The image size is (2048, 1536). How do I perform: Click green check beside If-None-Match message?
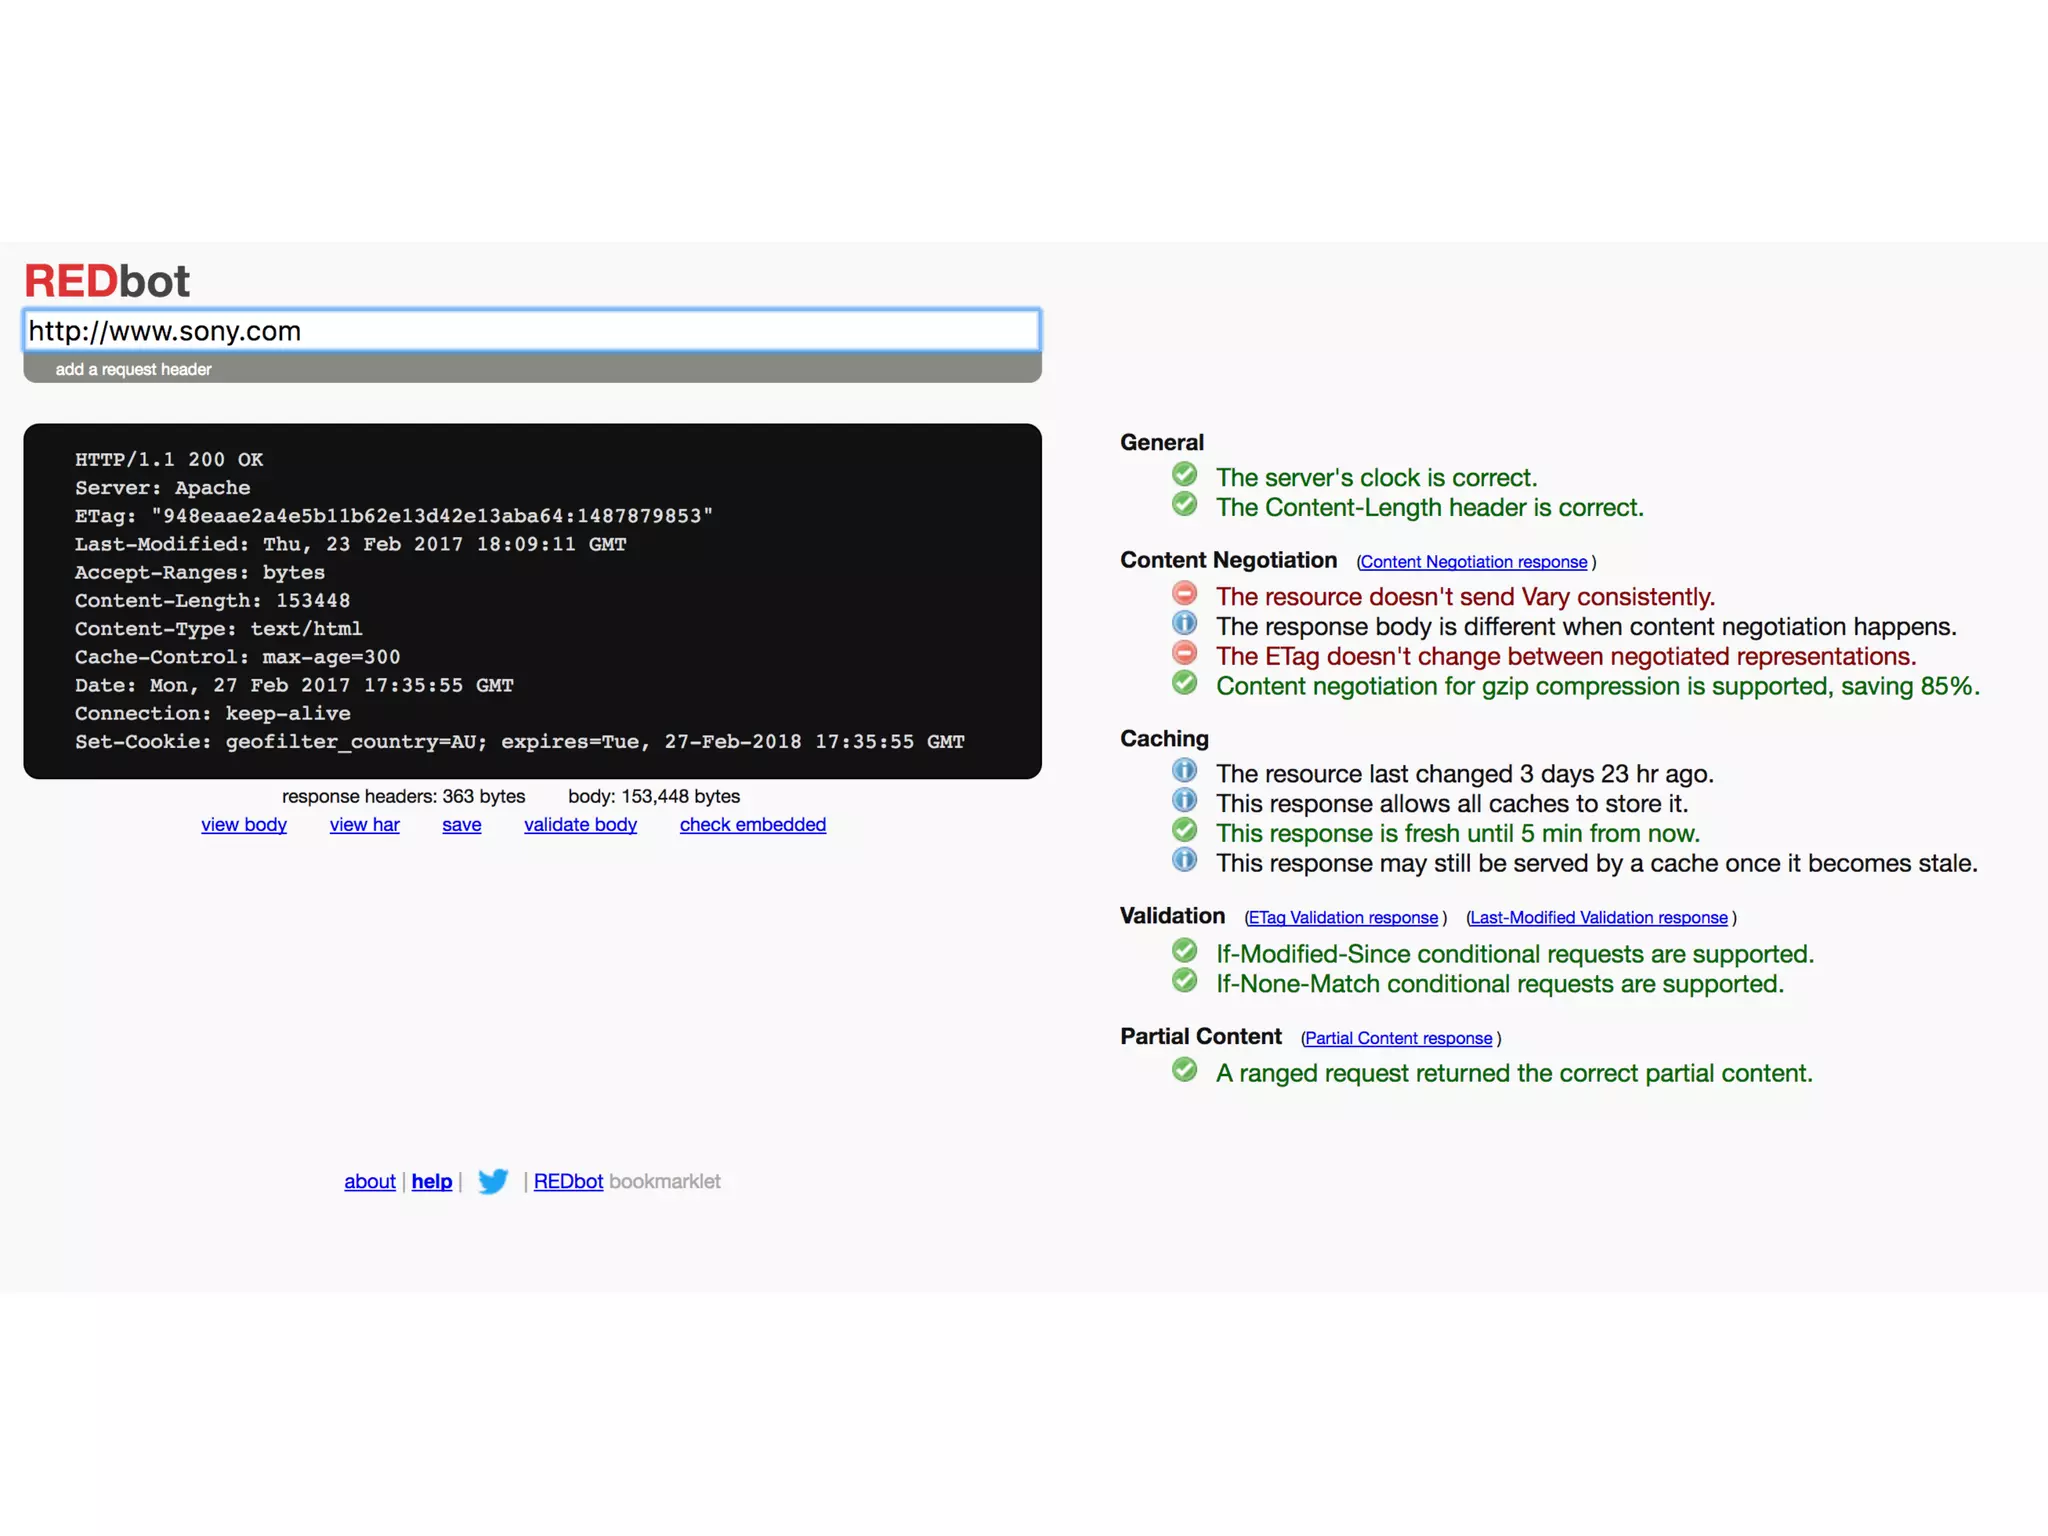click(1184, 981)
